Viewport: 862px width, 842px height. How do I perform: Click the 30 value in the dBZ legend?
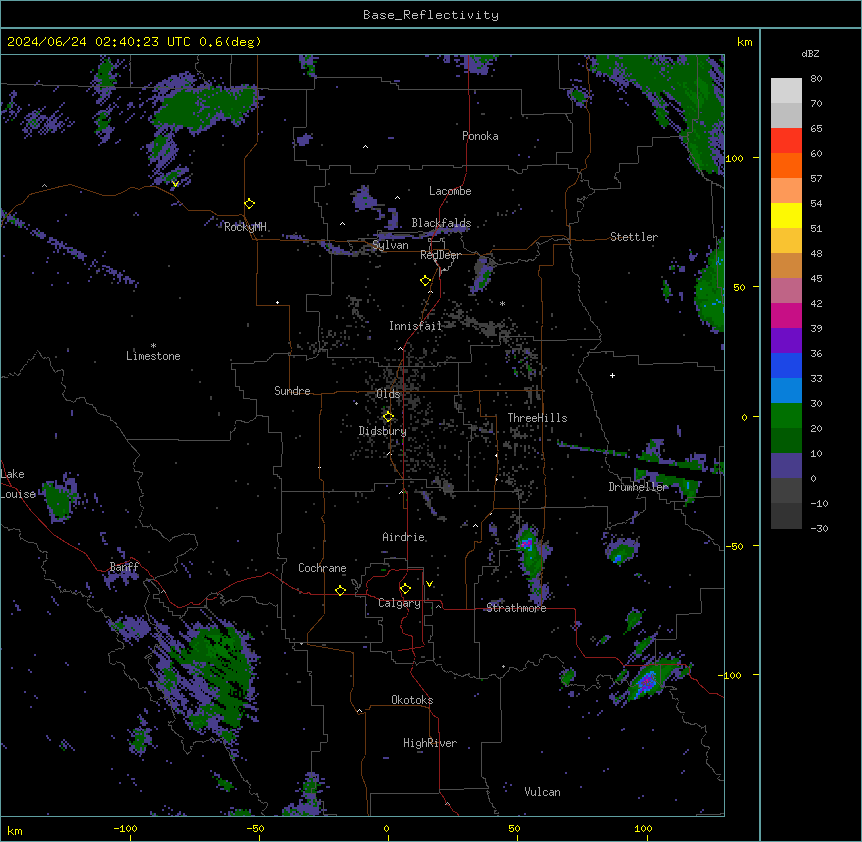pyautogui.click(x=816, y=403)
